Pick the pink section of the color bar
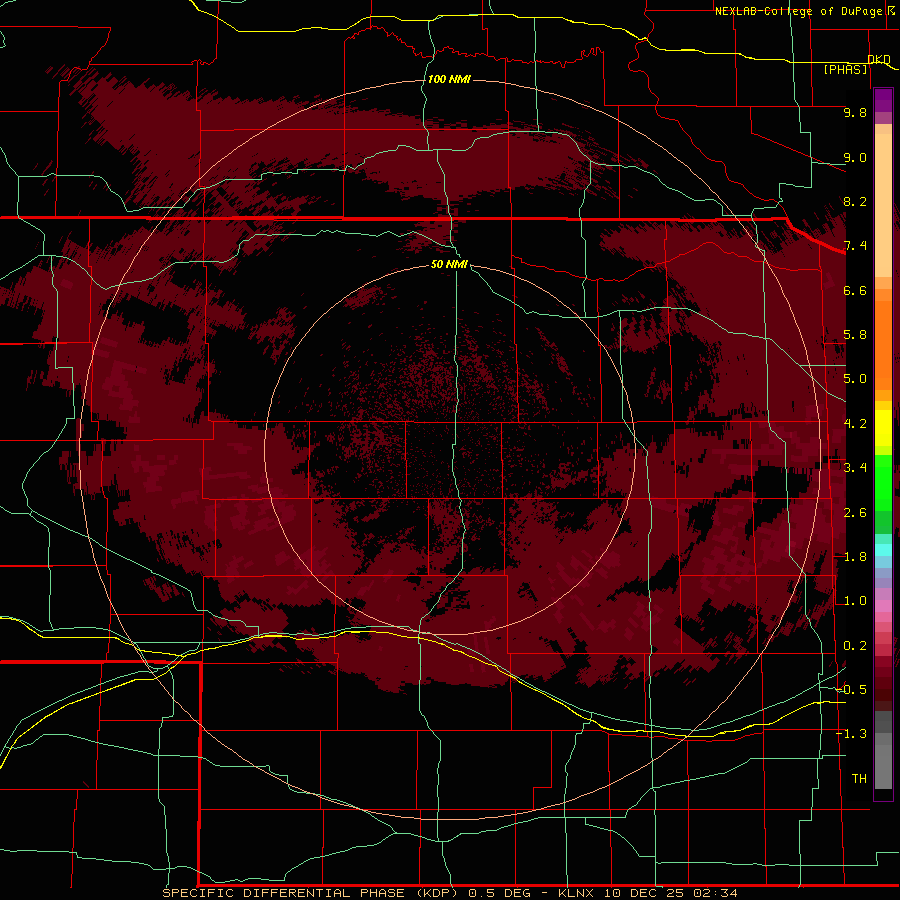Image resolution: width=900 pixels, height=900 pixels. [x=883, y=606]
